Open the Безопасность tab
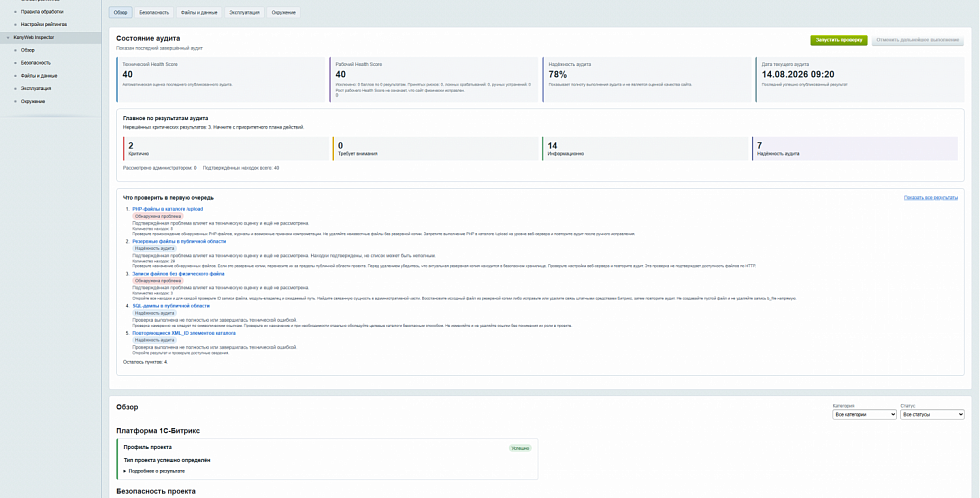Viewport: 980px width, 498px height. coord(152,12)
